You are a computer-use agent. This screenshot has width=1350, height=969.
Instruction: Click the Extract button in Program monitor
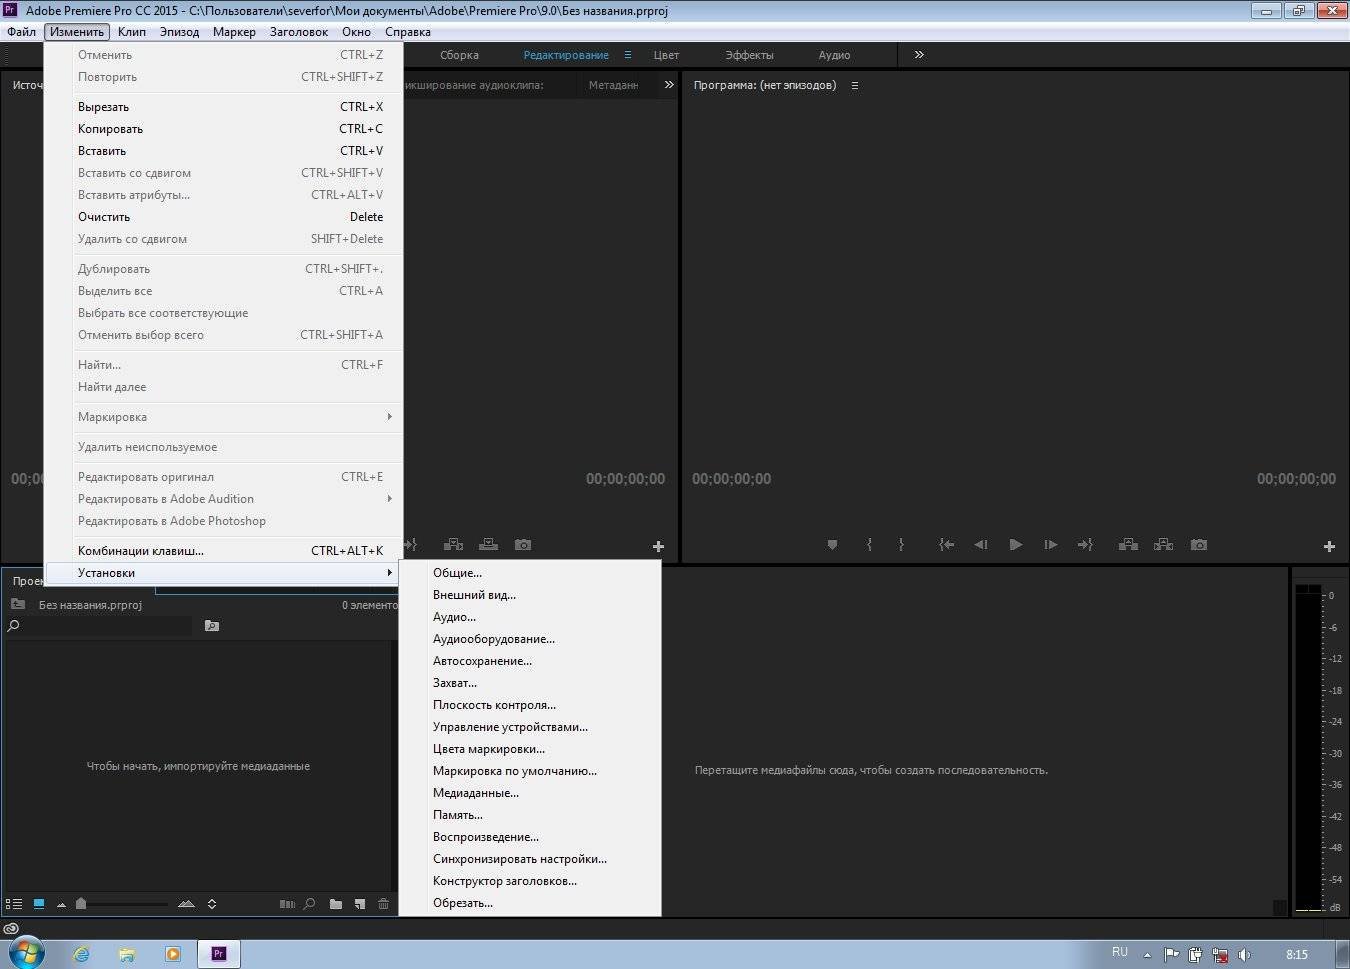click(x=1163, y=545)
